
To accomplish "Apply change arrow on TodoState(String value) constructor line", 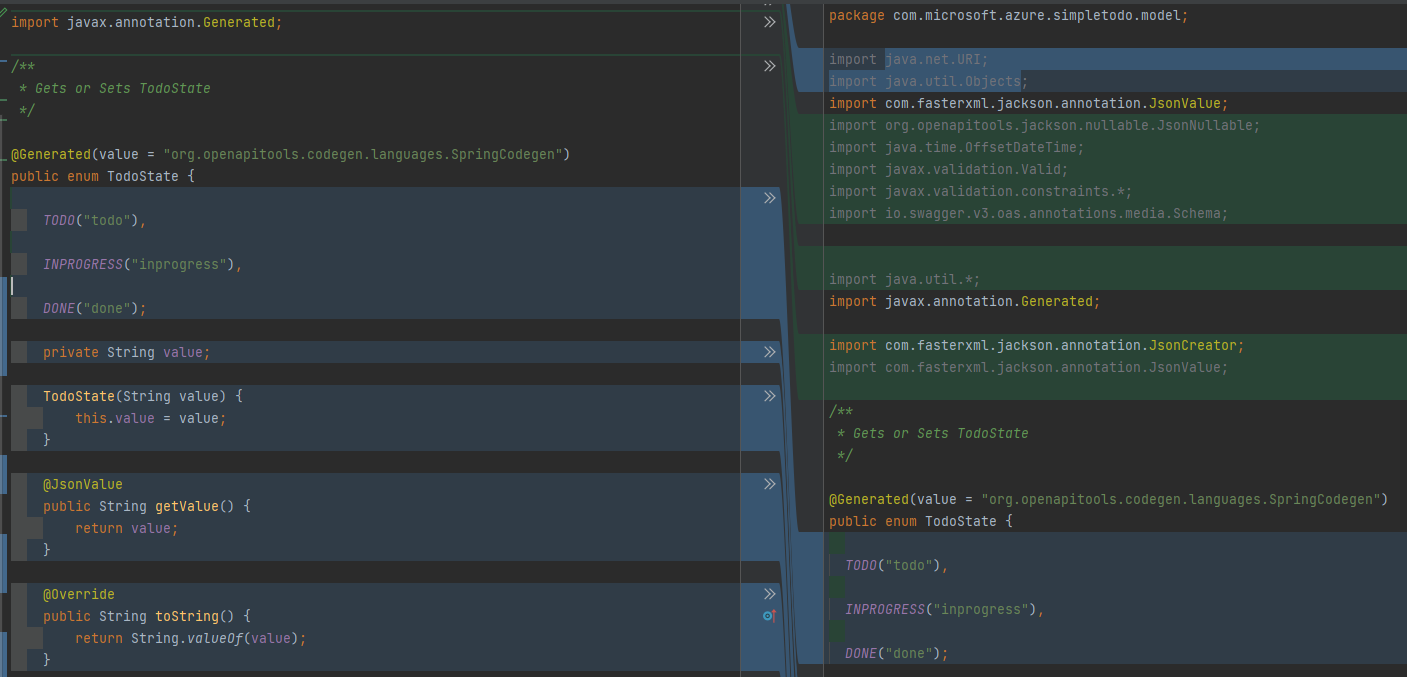I will [769, 396].
